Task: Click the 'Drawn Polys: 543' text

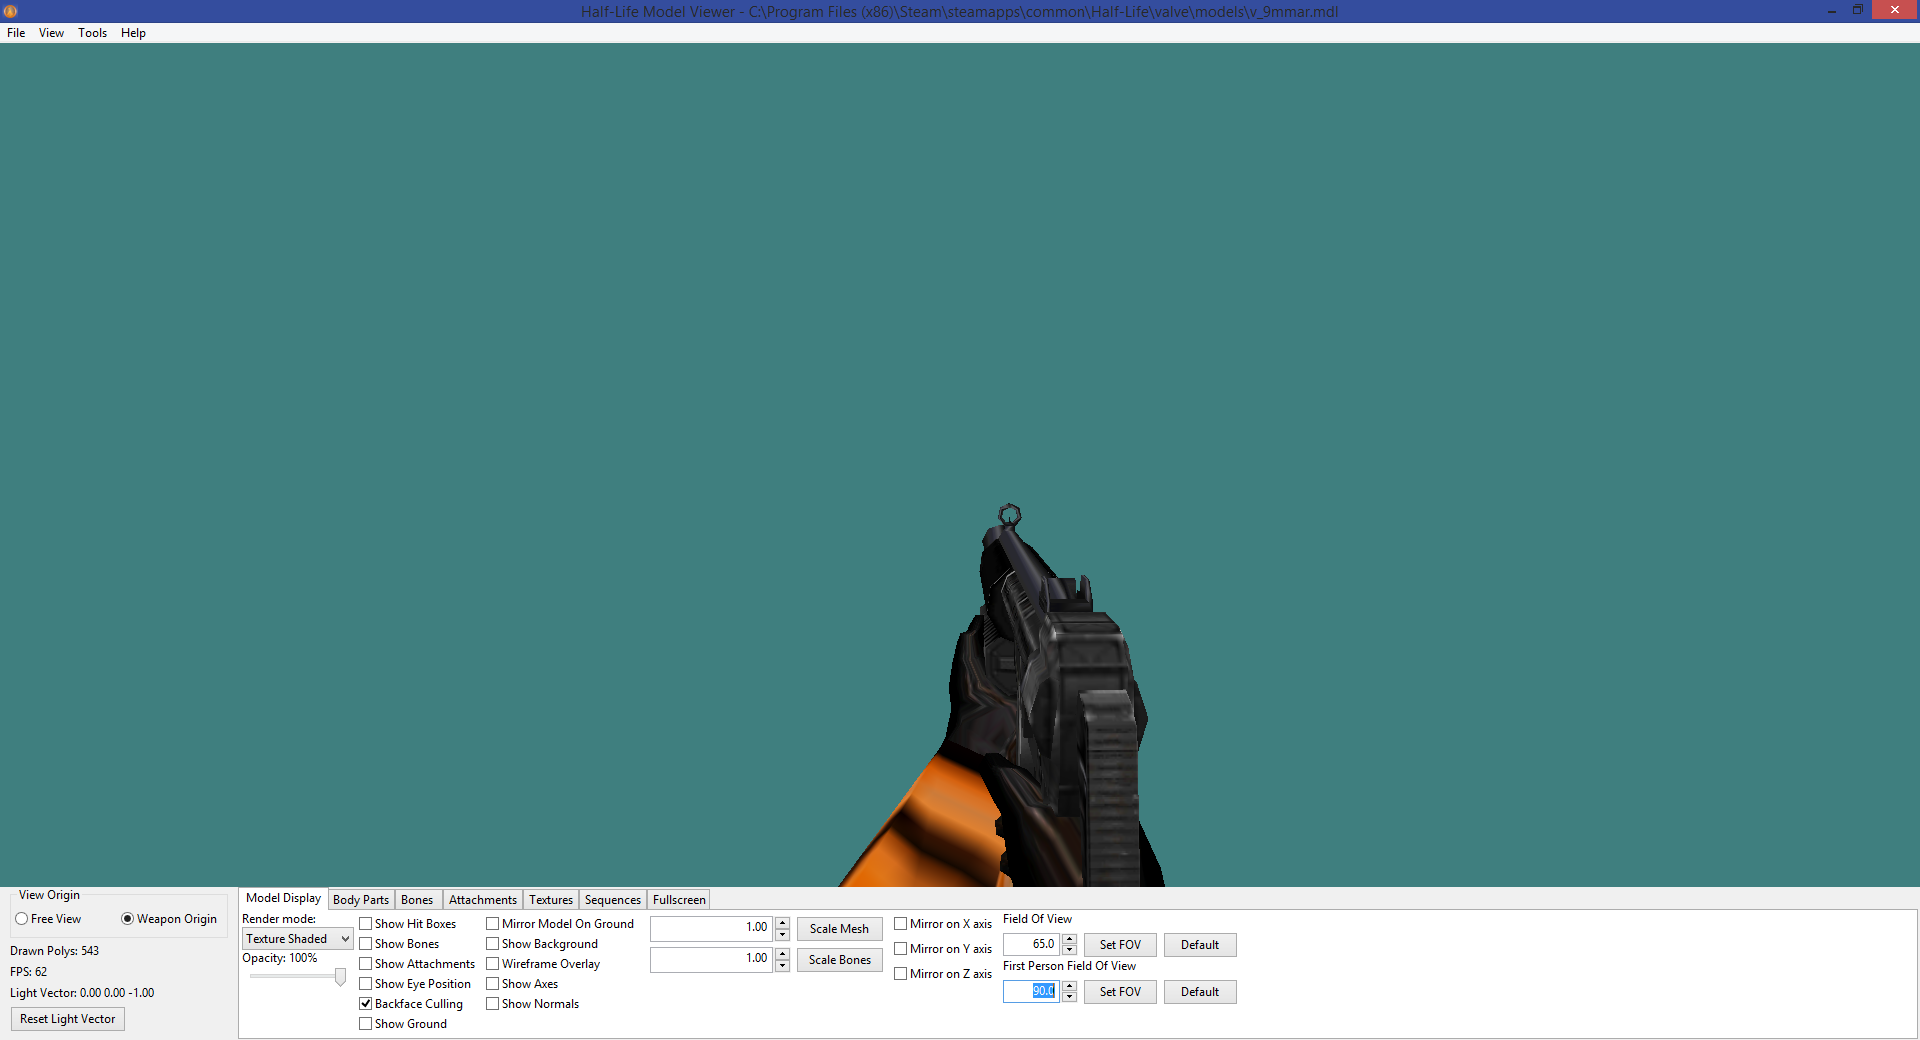Action: pos(55,951)
